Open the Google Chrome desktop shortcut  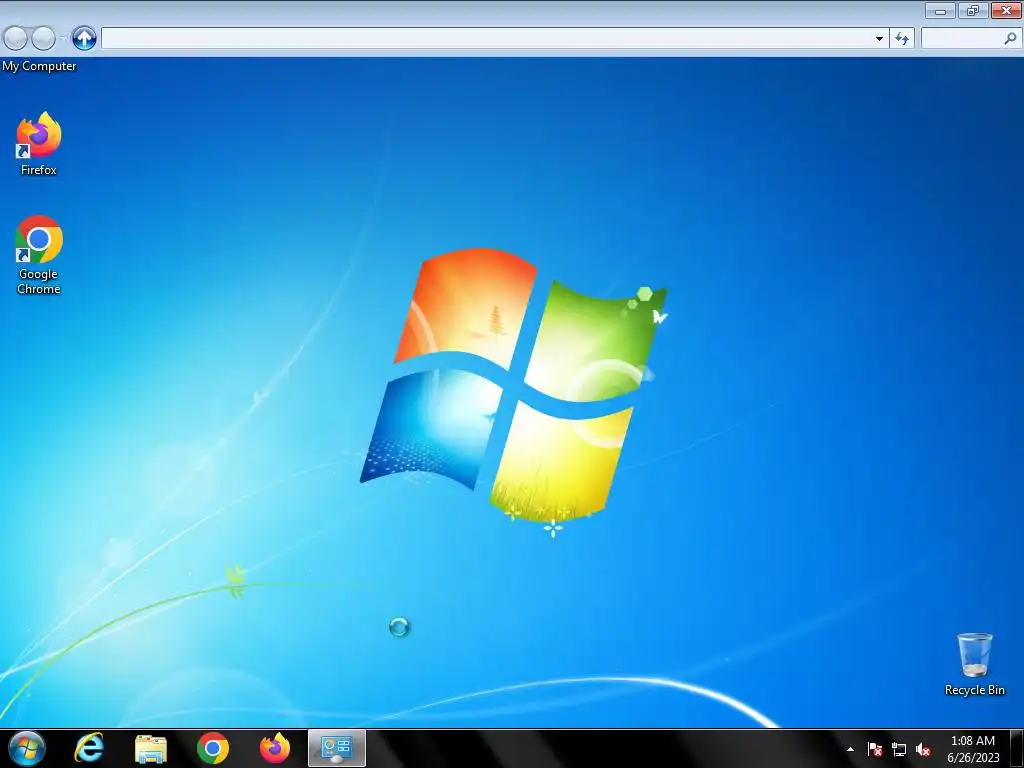[39, 255]
